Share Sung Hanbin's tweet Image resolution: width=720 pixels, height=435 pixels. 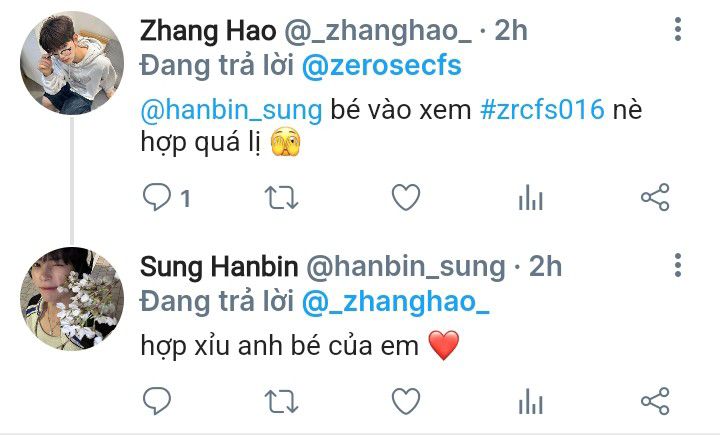[x=655, y=401]
